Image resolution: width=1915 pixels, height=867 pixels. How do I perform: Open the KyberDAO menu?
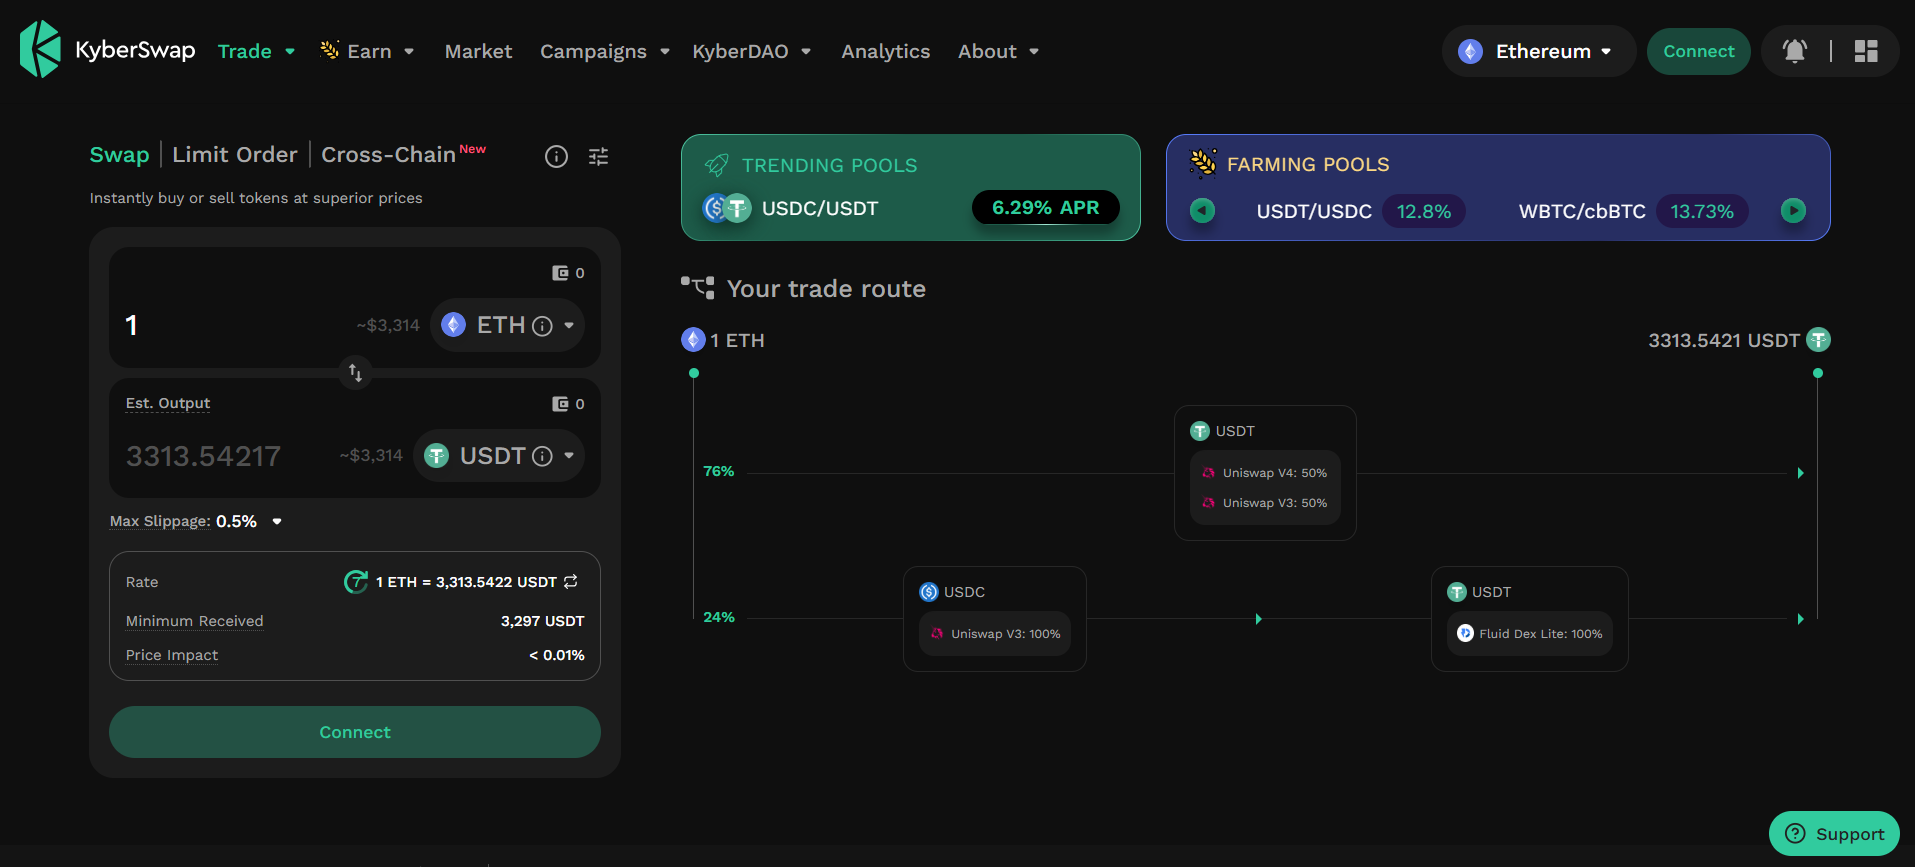pyautogui.click(x=751, y=51)
